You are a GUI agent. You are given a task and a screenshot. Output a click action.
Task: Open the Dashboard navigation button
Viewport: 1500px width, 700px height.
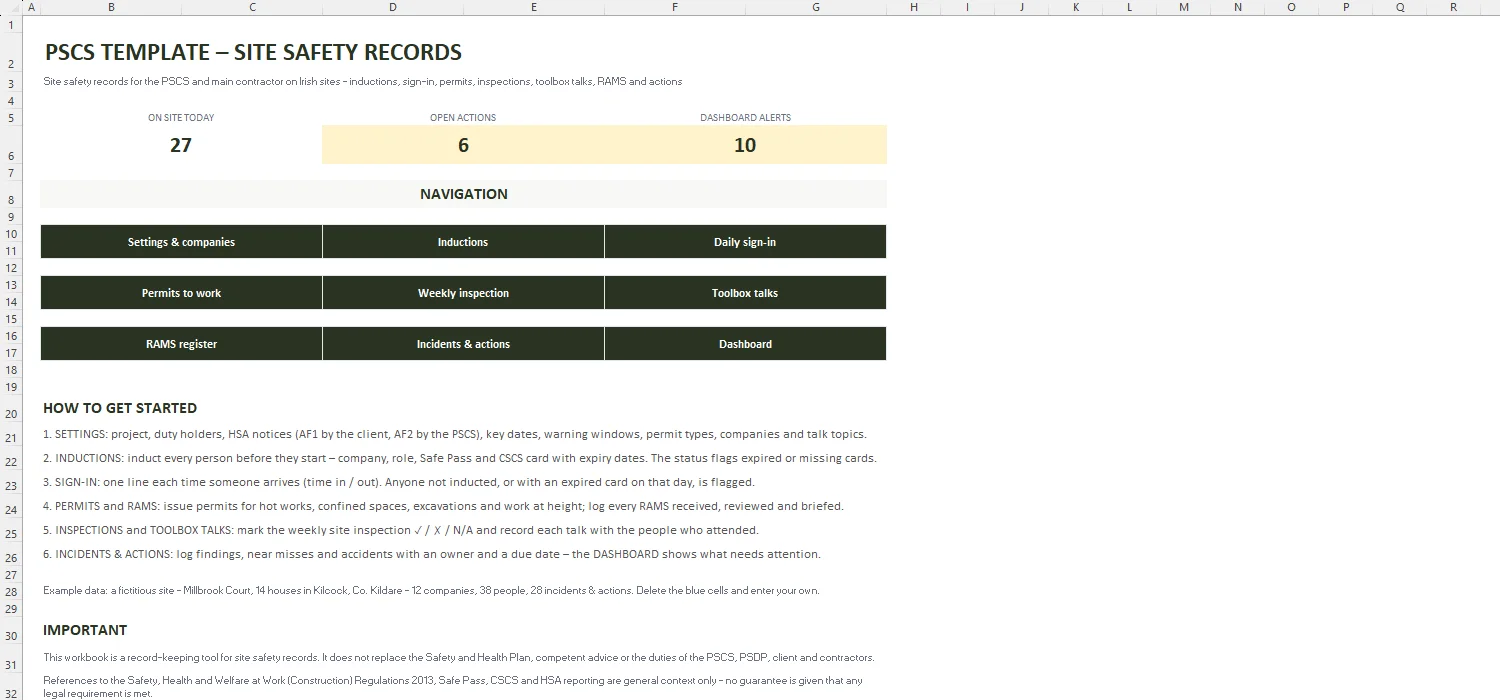[x=745, y=344]
